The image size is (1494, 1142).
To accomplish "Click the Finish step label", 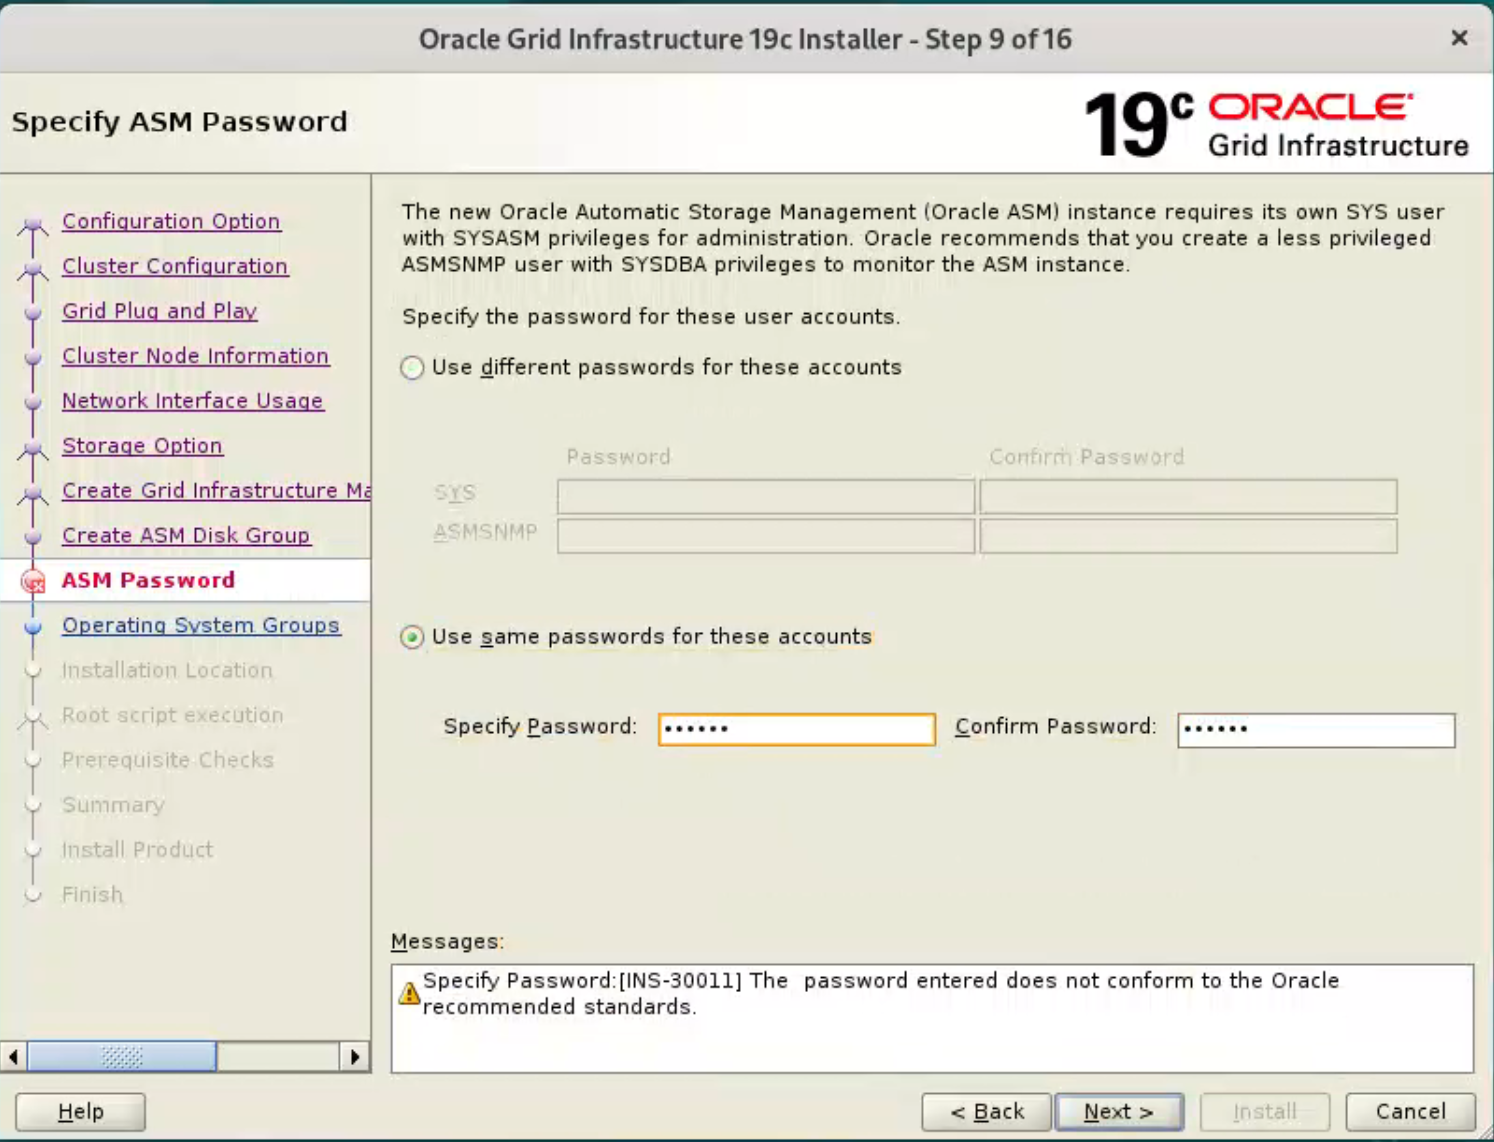I will [x=92, y=895].
